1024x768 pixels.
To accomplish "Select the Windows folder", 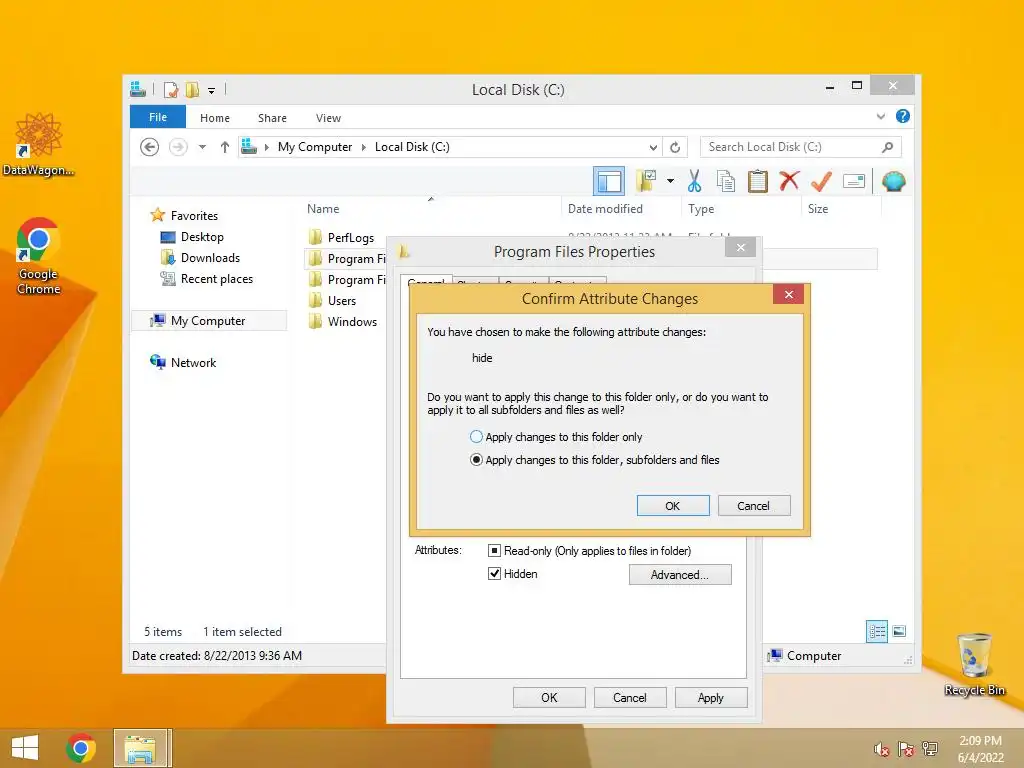I will 352,321.
